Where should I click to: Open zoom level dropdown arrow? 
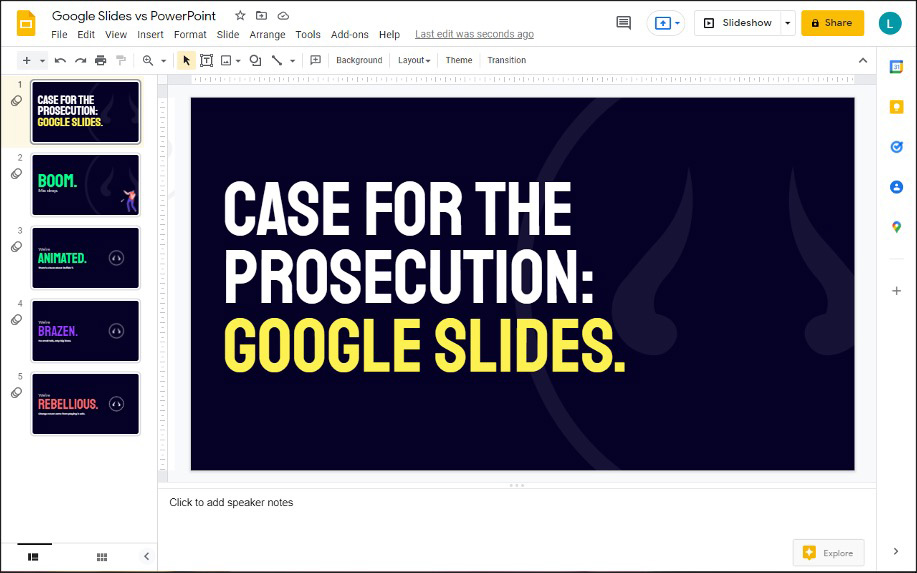coord(163,61)
